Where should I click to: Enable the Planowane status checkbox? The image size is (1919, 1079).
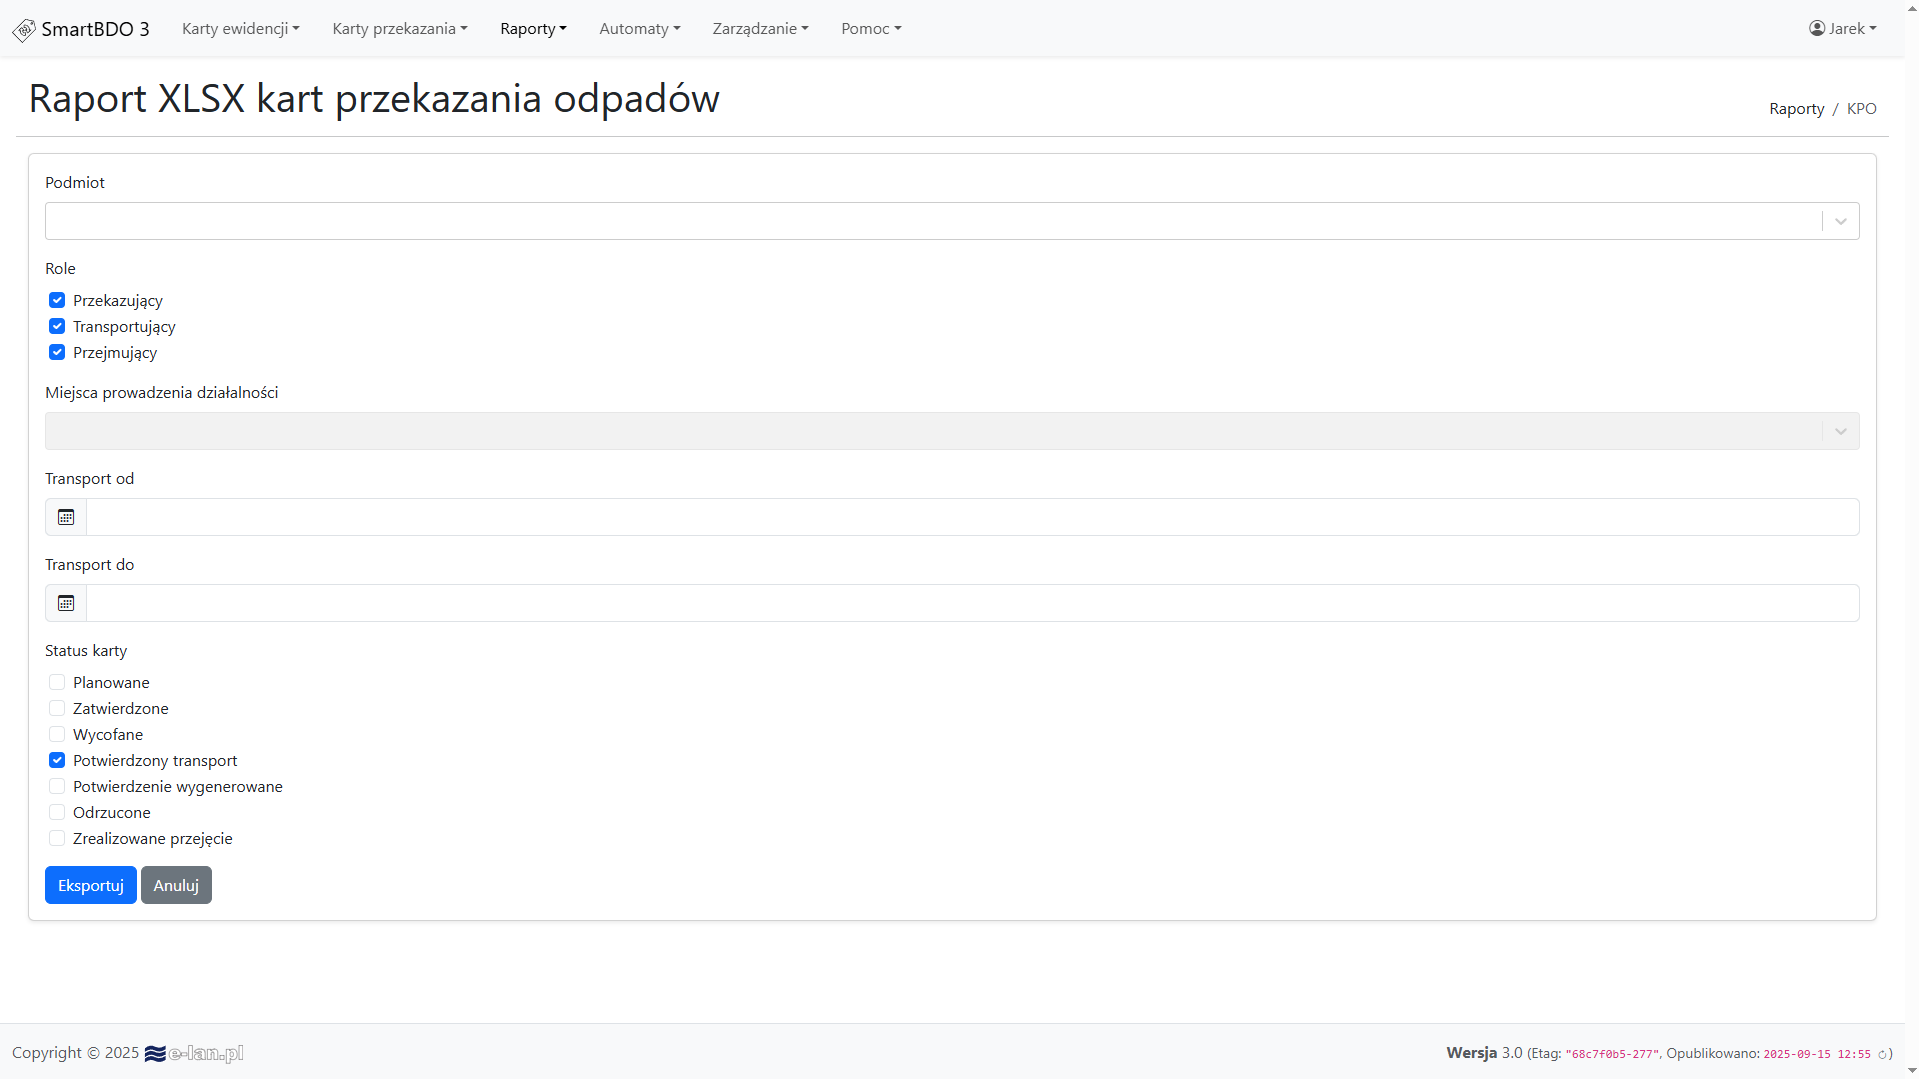[x=57, y=682]
